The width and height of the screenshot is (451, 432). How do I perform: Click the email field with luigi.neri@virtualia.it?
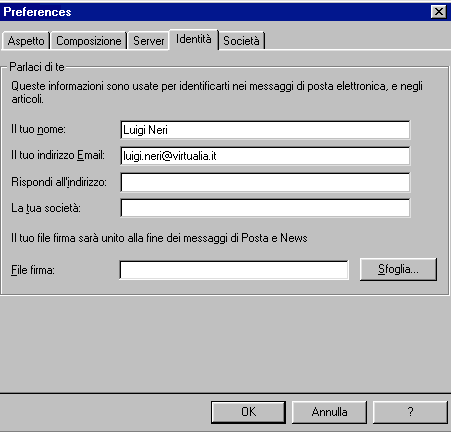coord(265,156)
